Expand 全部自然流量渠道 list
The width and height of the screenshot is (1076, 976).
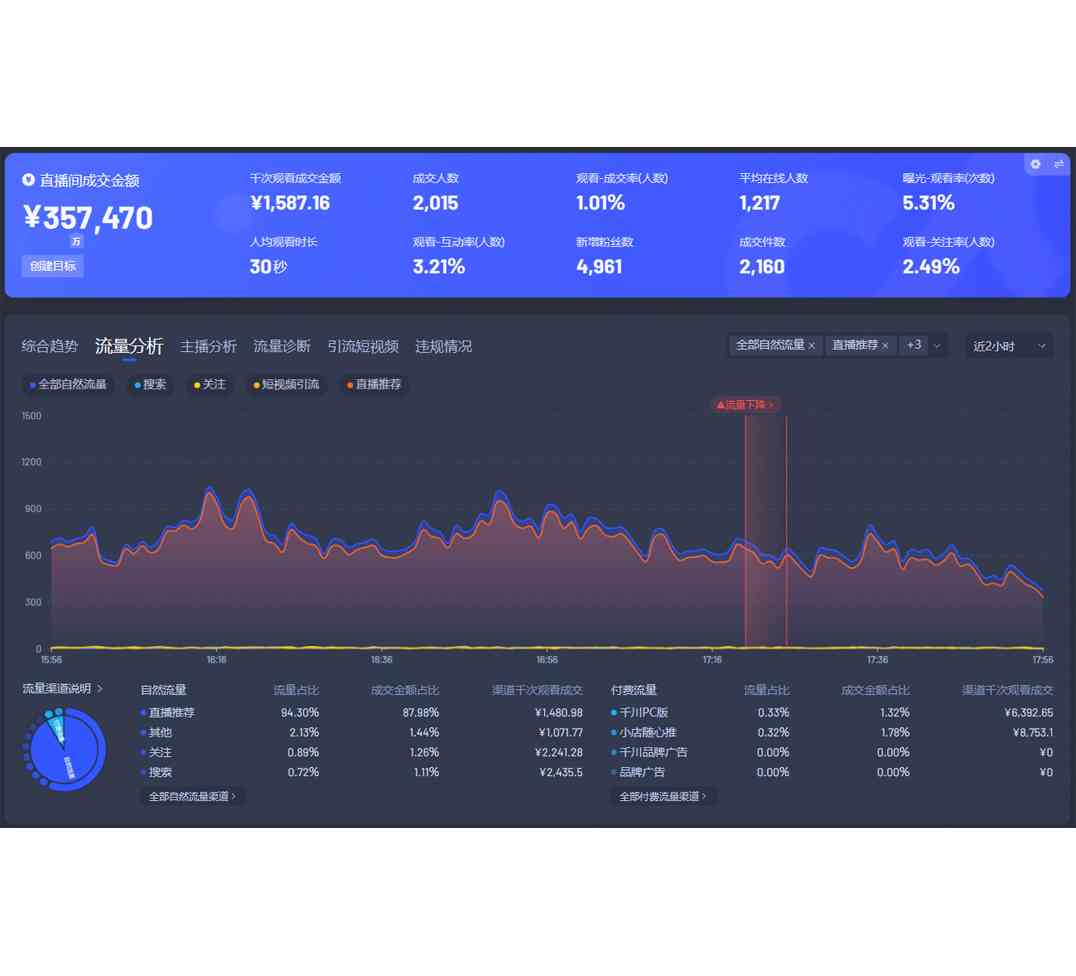[192, 797]
